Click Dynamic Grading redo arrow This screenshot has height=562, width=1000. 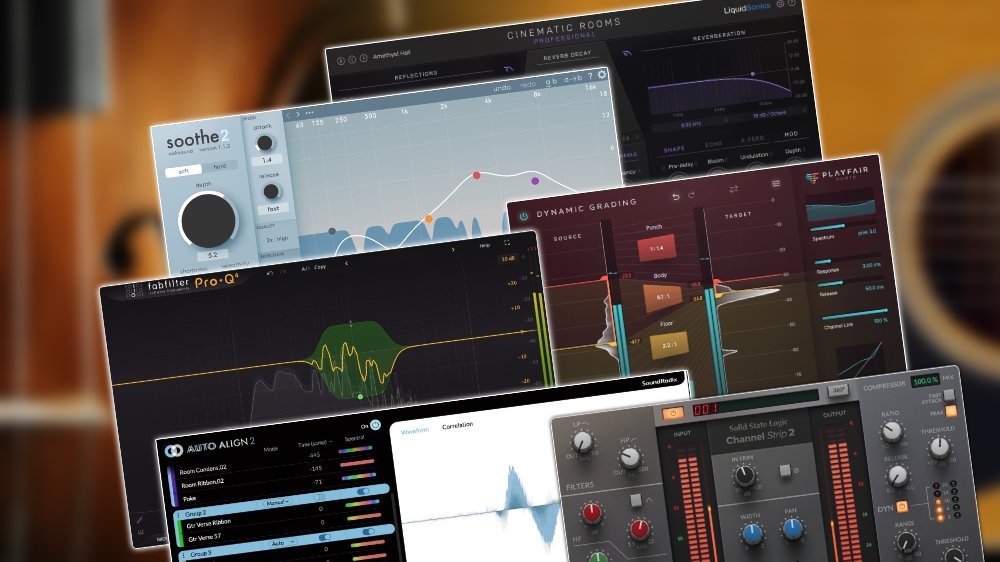(x=691, y=195)
